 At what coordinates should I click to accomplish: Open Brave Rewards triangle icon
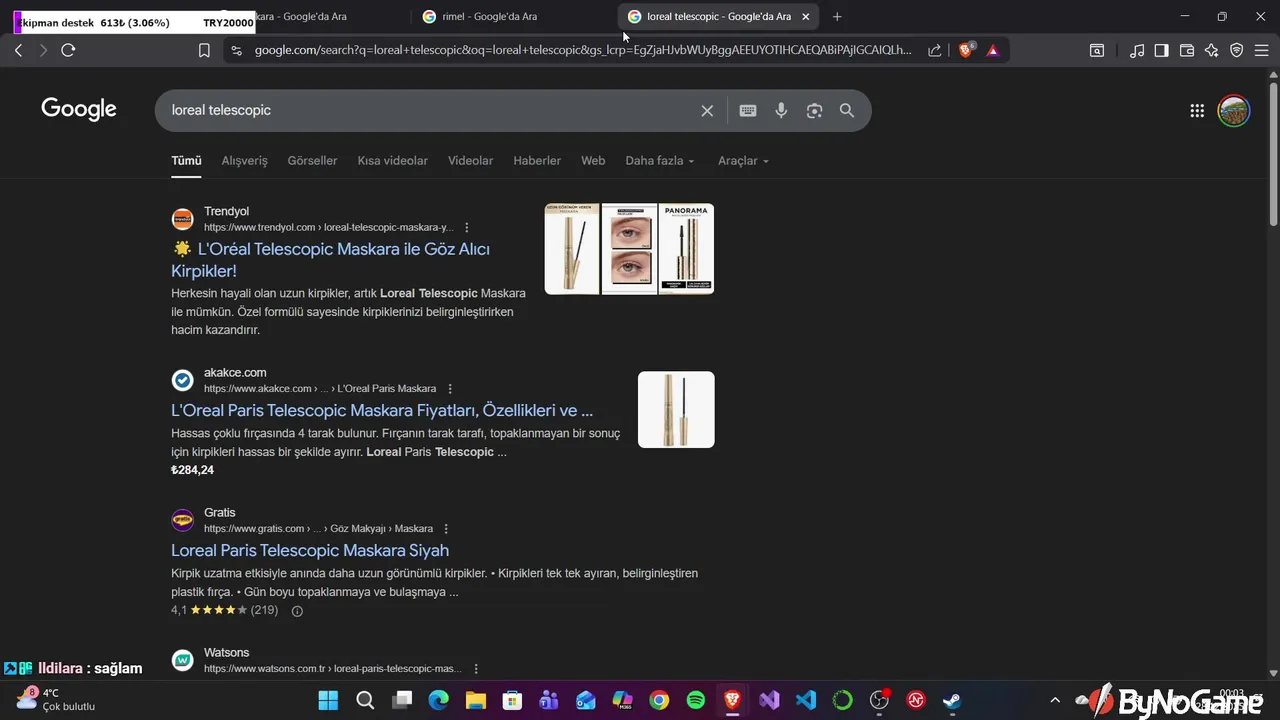[x=992, y=50]
